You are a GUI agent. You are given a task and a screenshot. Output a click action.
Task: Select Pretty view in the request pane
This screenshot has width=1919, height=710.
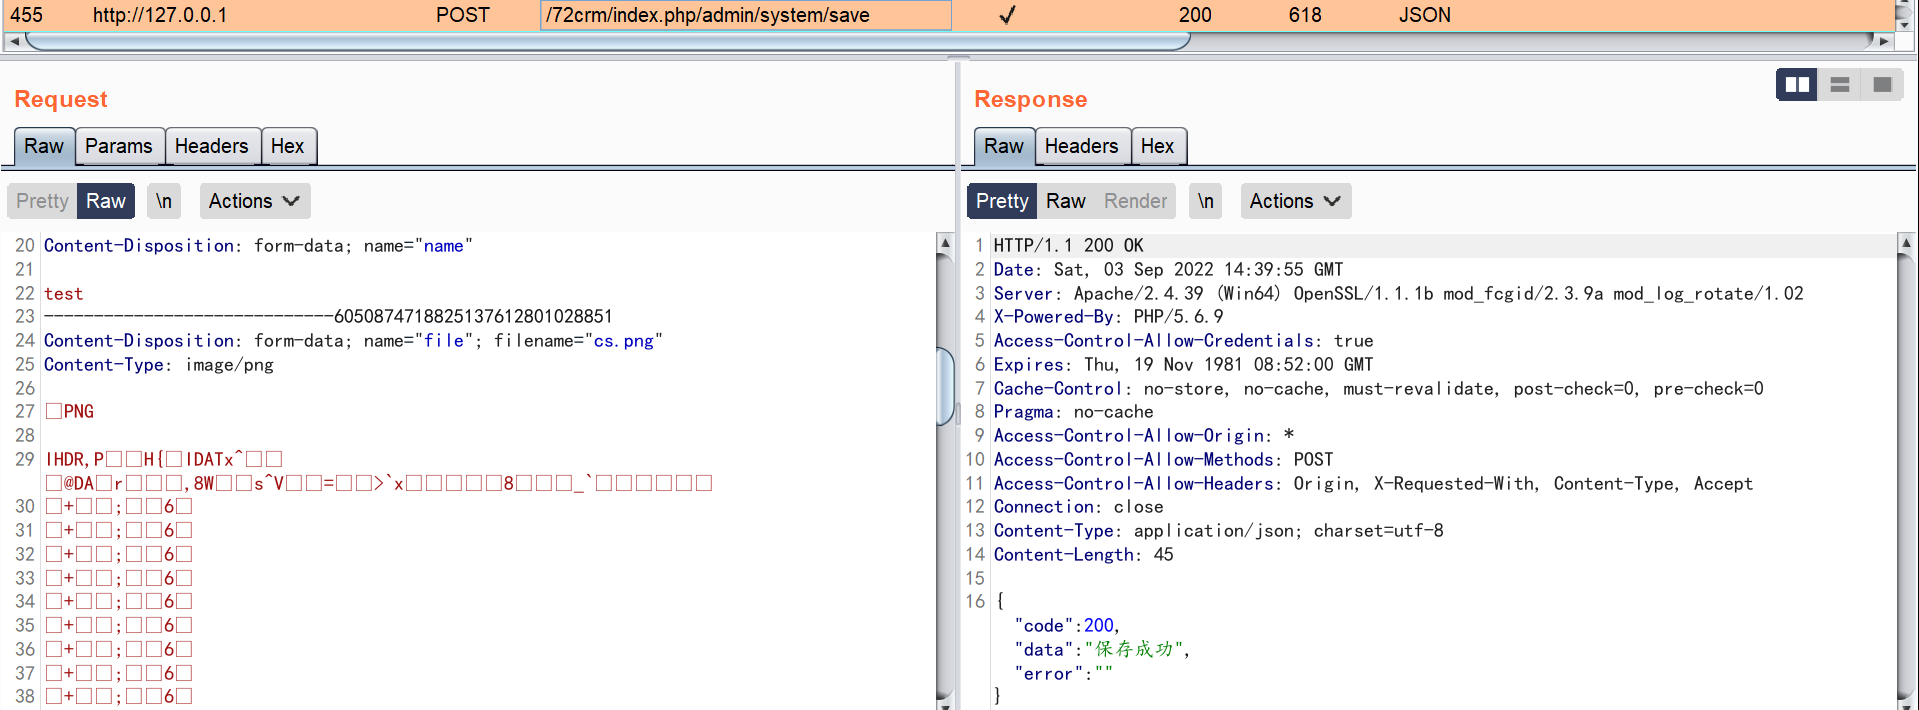pyautogui.click(x=42, y=201)
